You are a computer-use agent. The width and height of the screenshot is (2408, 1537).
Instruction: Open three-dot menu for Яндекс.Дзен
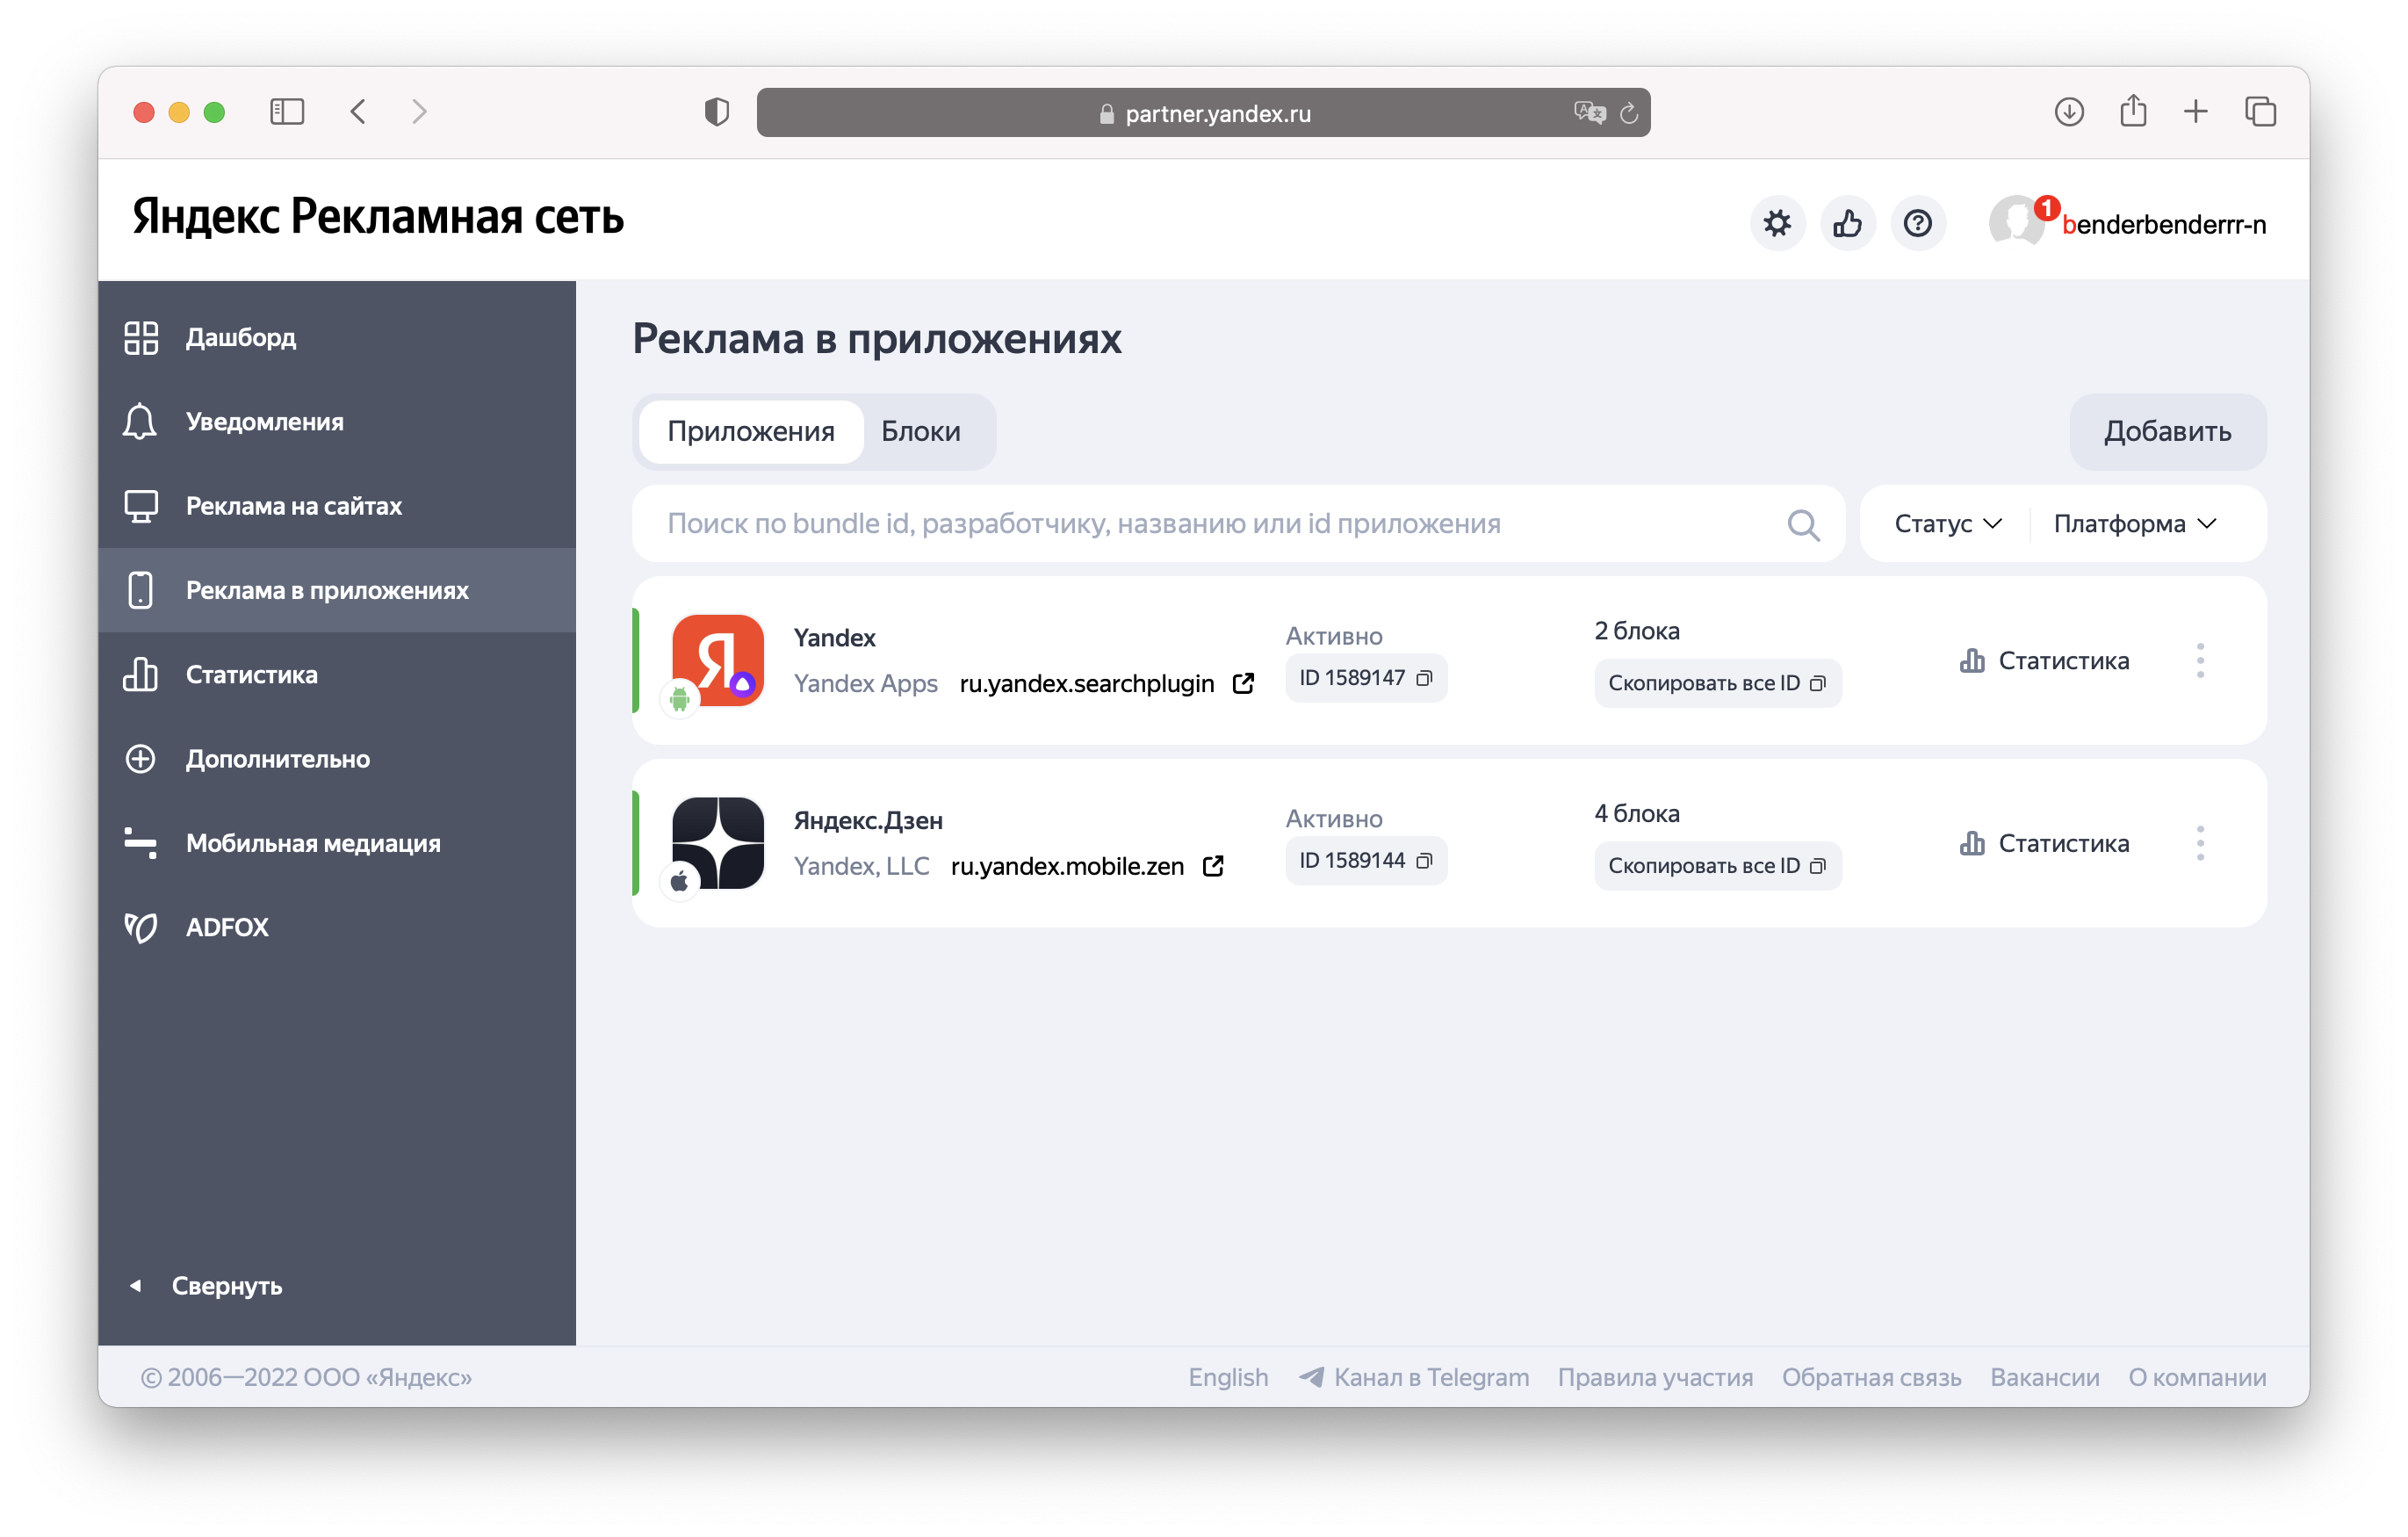[2199, 843]
